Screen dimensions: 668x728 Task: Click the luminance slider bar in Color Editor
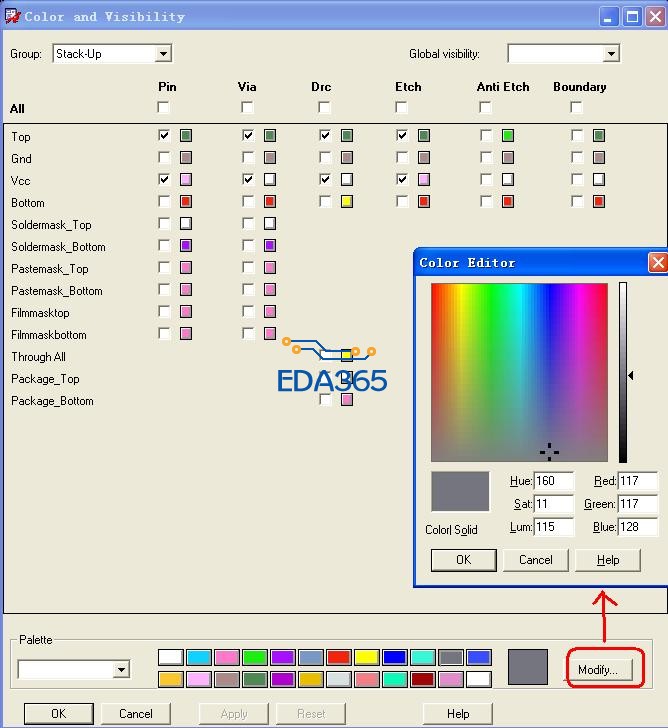623,372
